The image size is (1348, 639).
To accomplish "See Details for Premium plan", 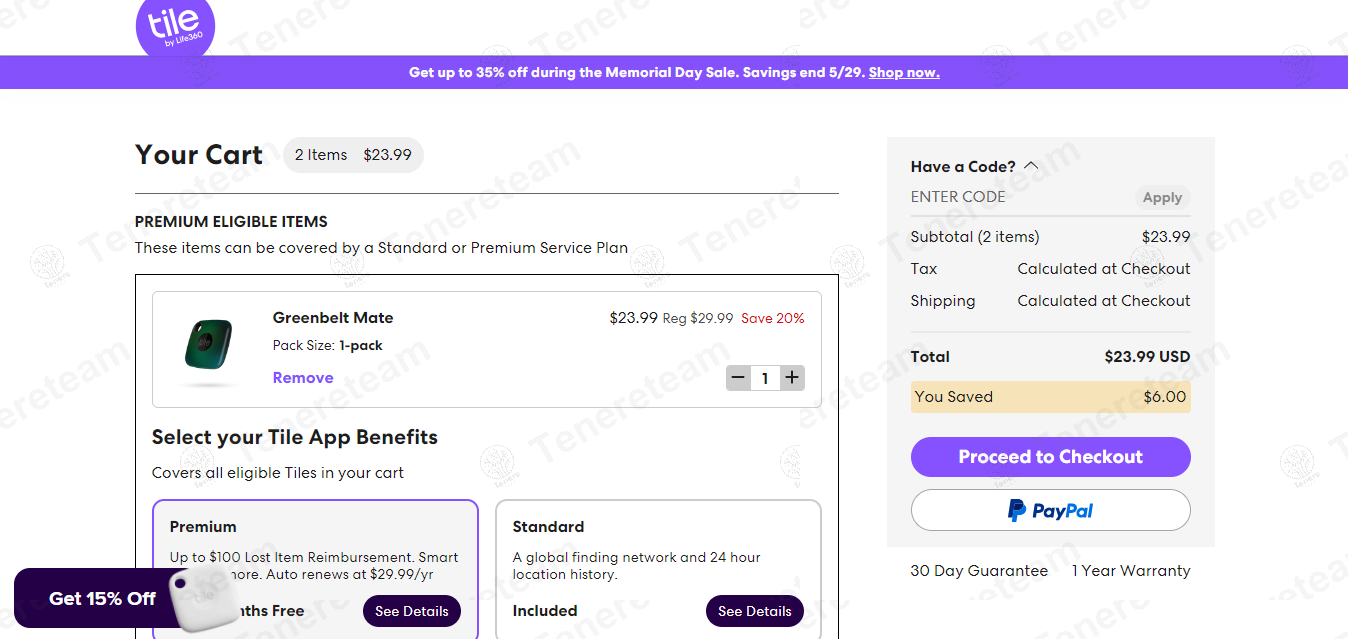I will tap(412, 611).
